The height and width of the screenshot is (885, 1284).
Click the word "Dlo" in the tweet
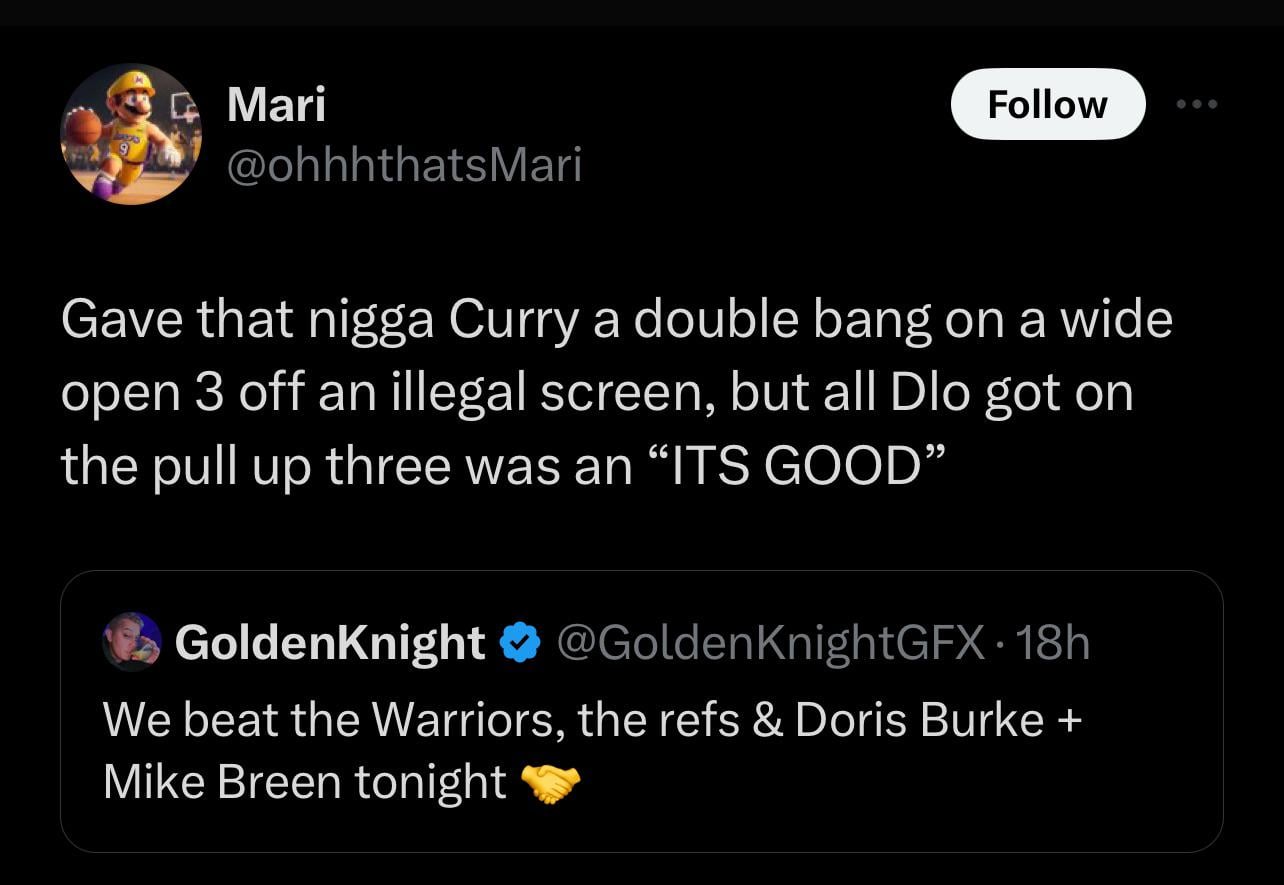pos(929,393)
